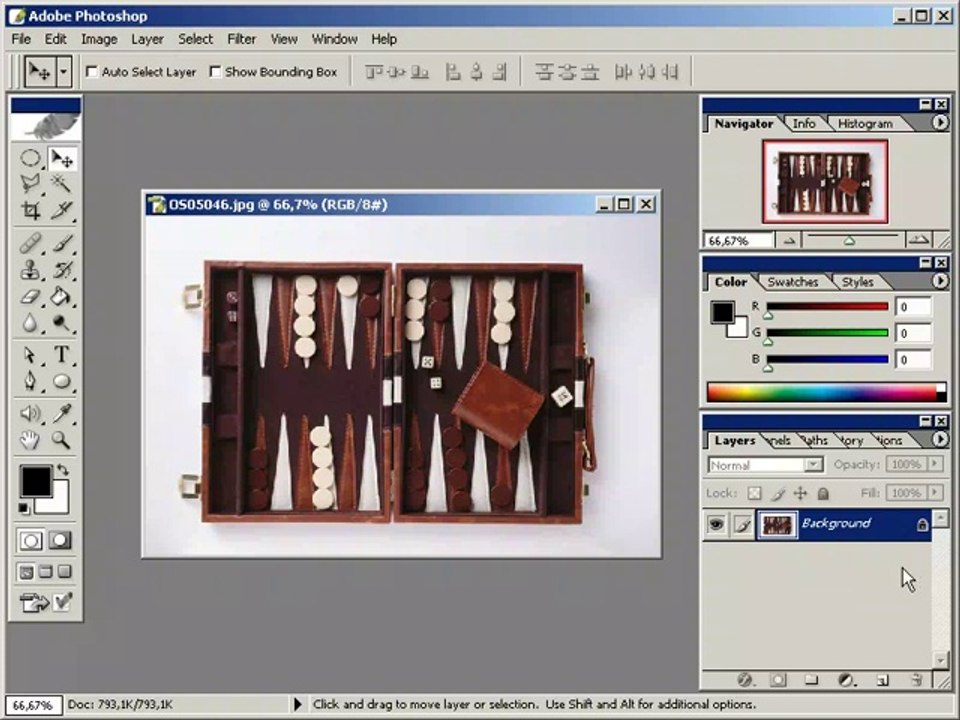Image resolution: width=960 pixels, height=720 pixels.
Task: Click the red R slider track
Action: pos(827,306)
